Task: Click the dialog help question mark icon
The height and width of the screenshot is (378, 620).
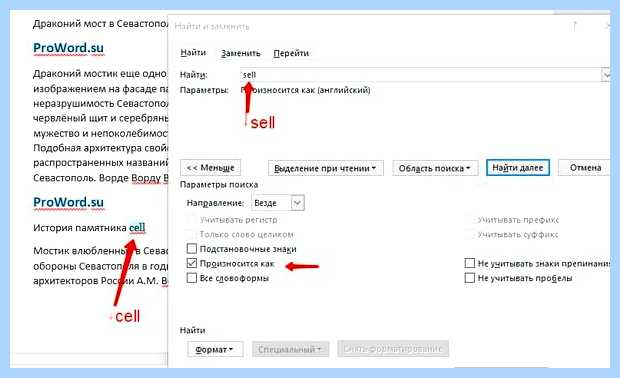Action: coord(575,26)
